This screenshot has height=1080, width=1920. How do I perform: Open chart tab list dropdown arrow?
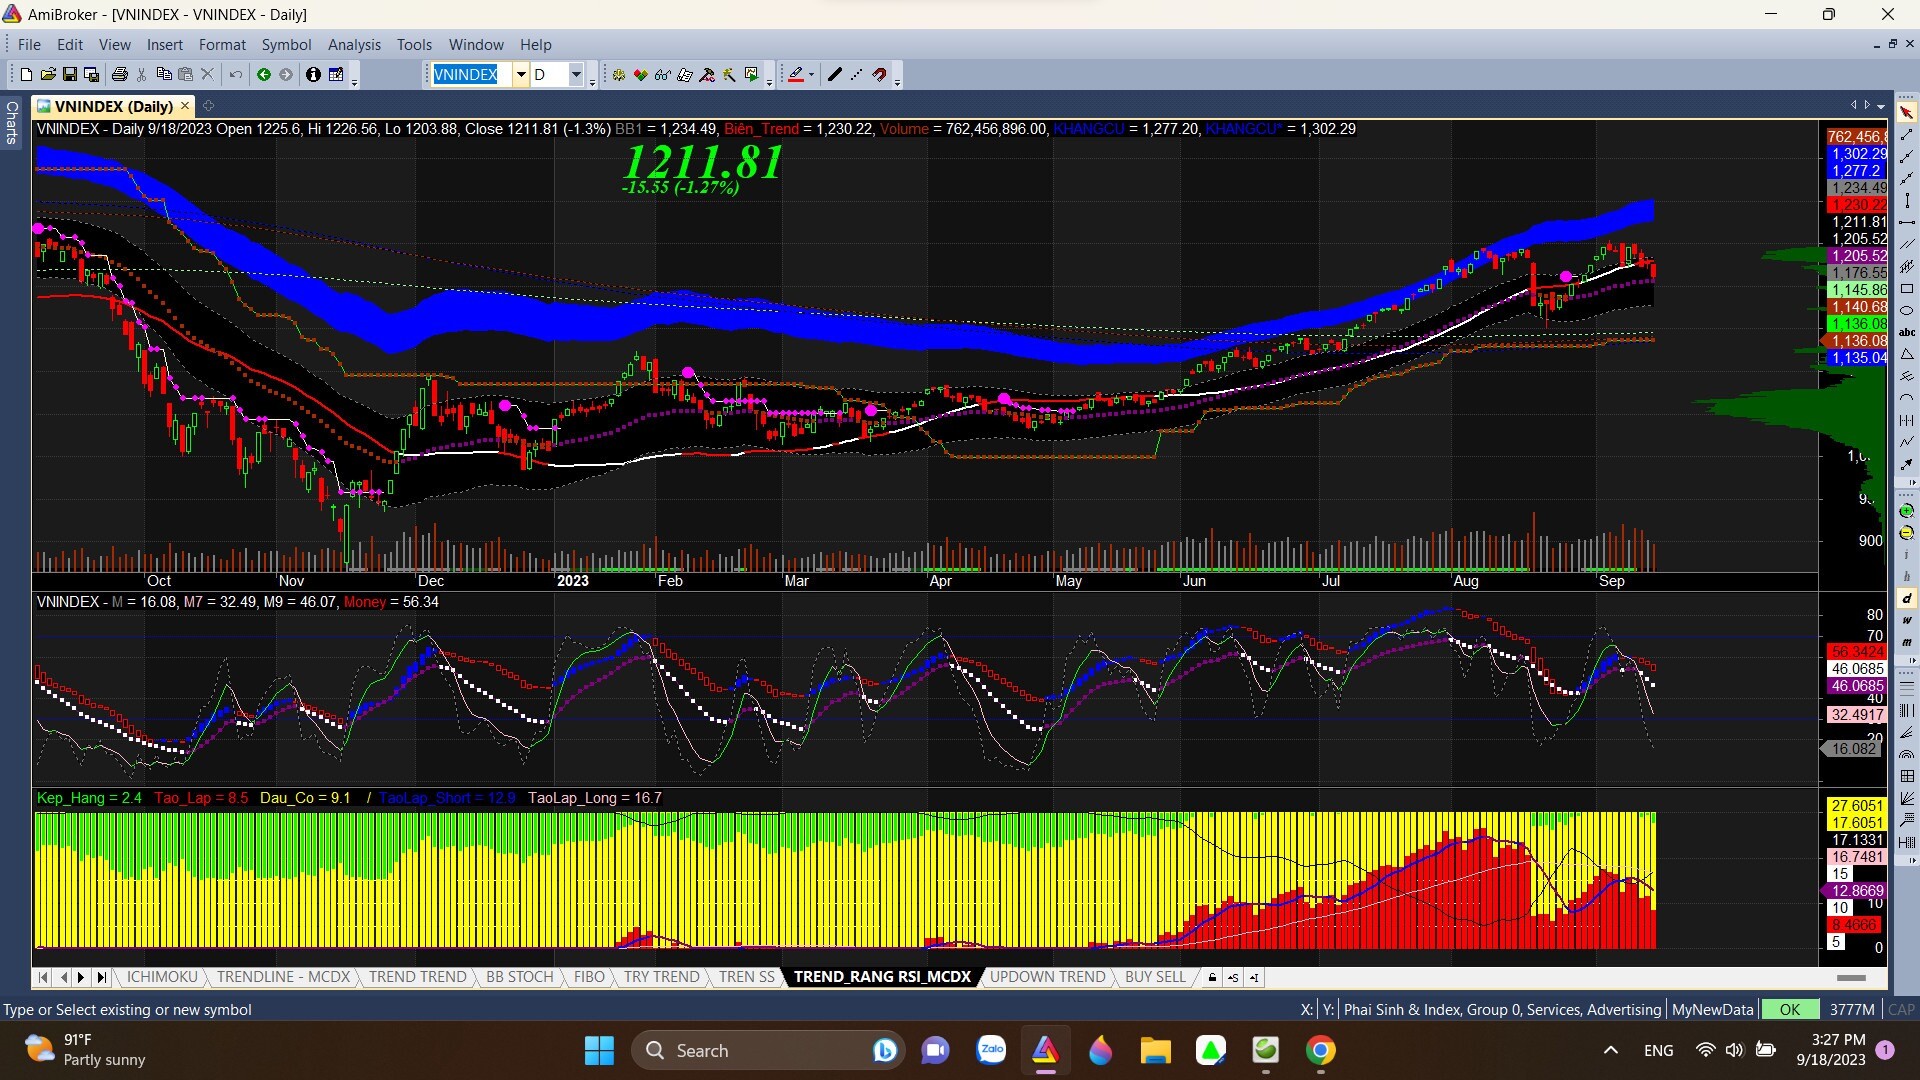point(1881,106)
